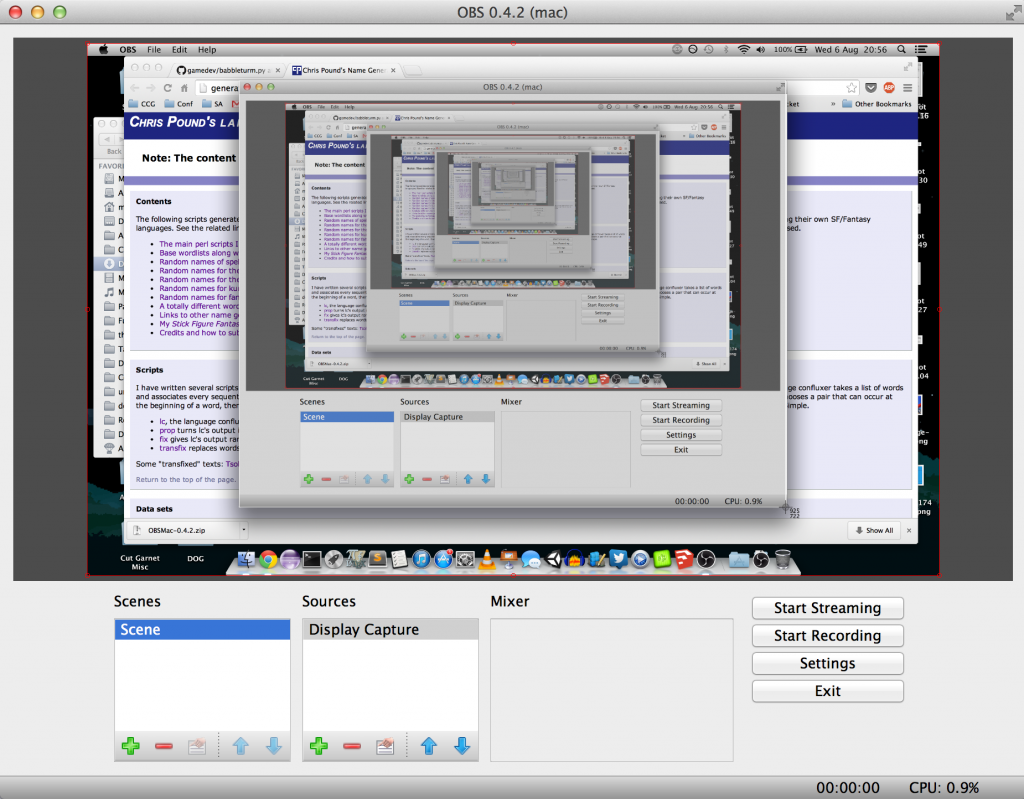
Task: Click the ABP extension icon in Chrome
Action: [x=889, y=88]
